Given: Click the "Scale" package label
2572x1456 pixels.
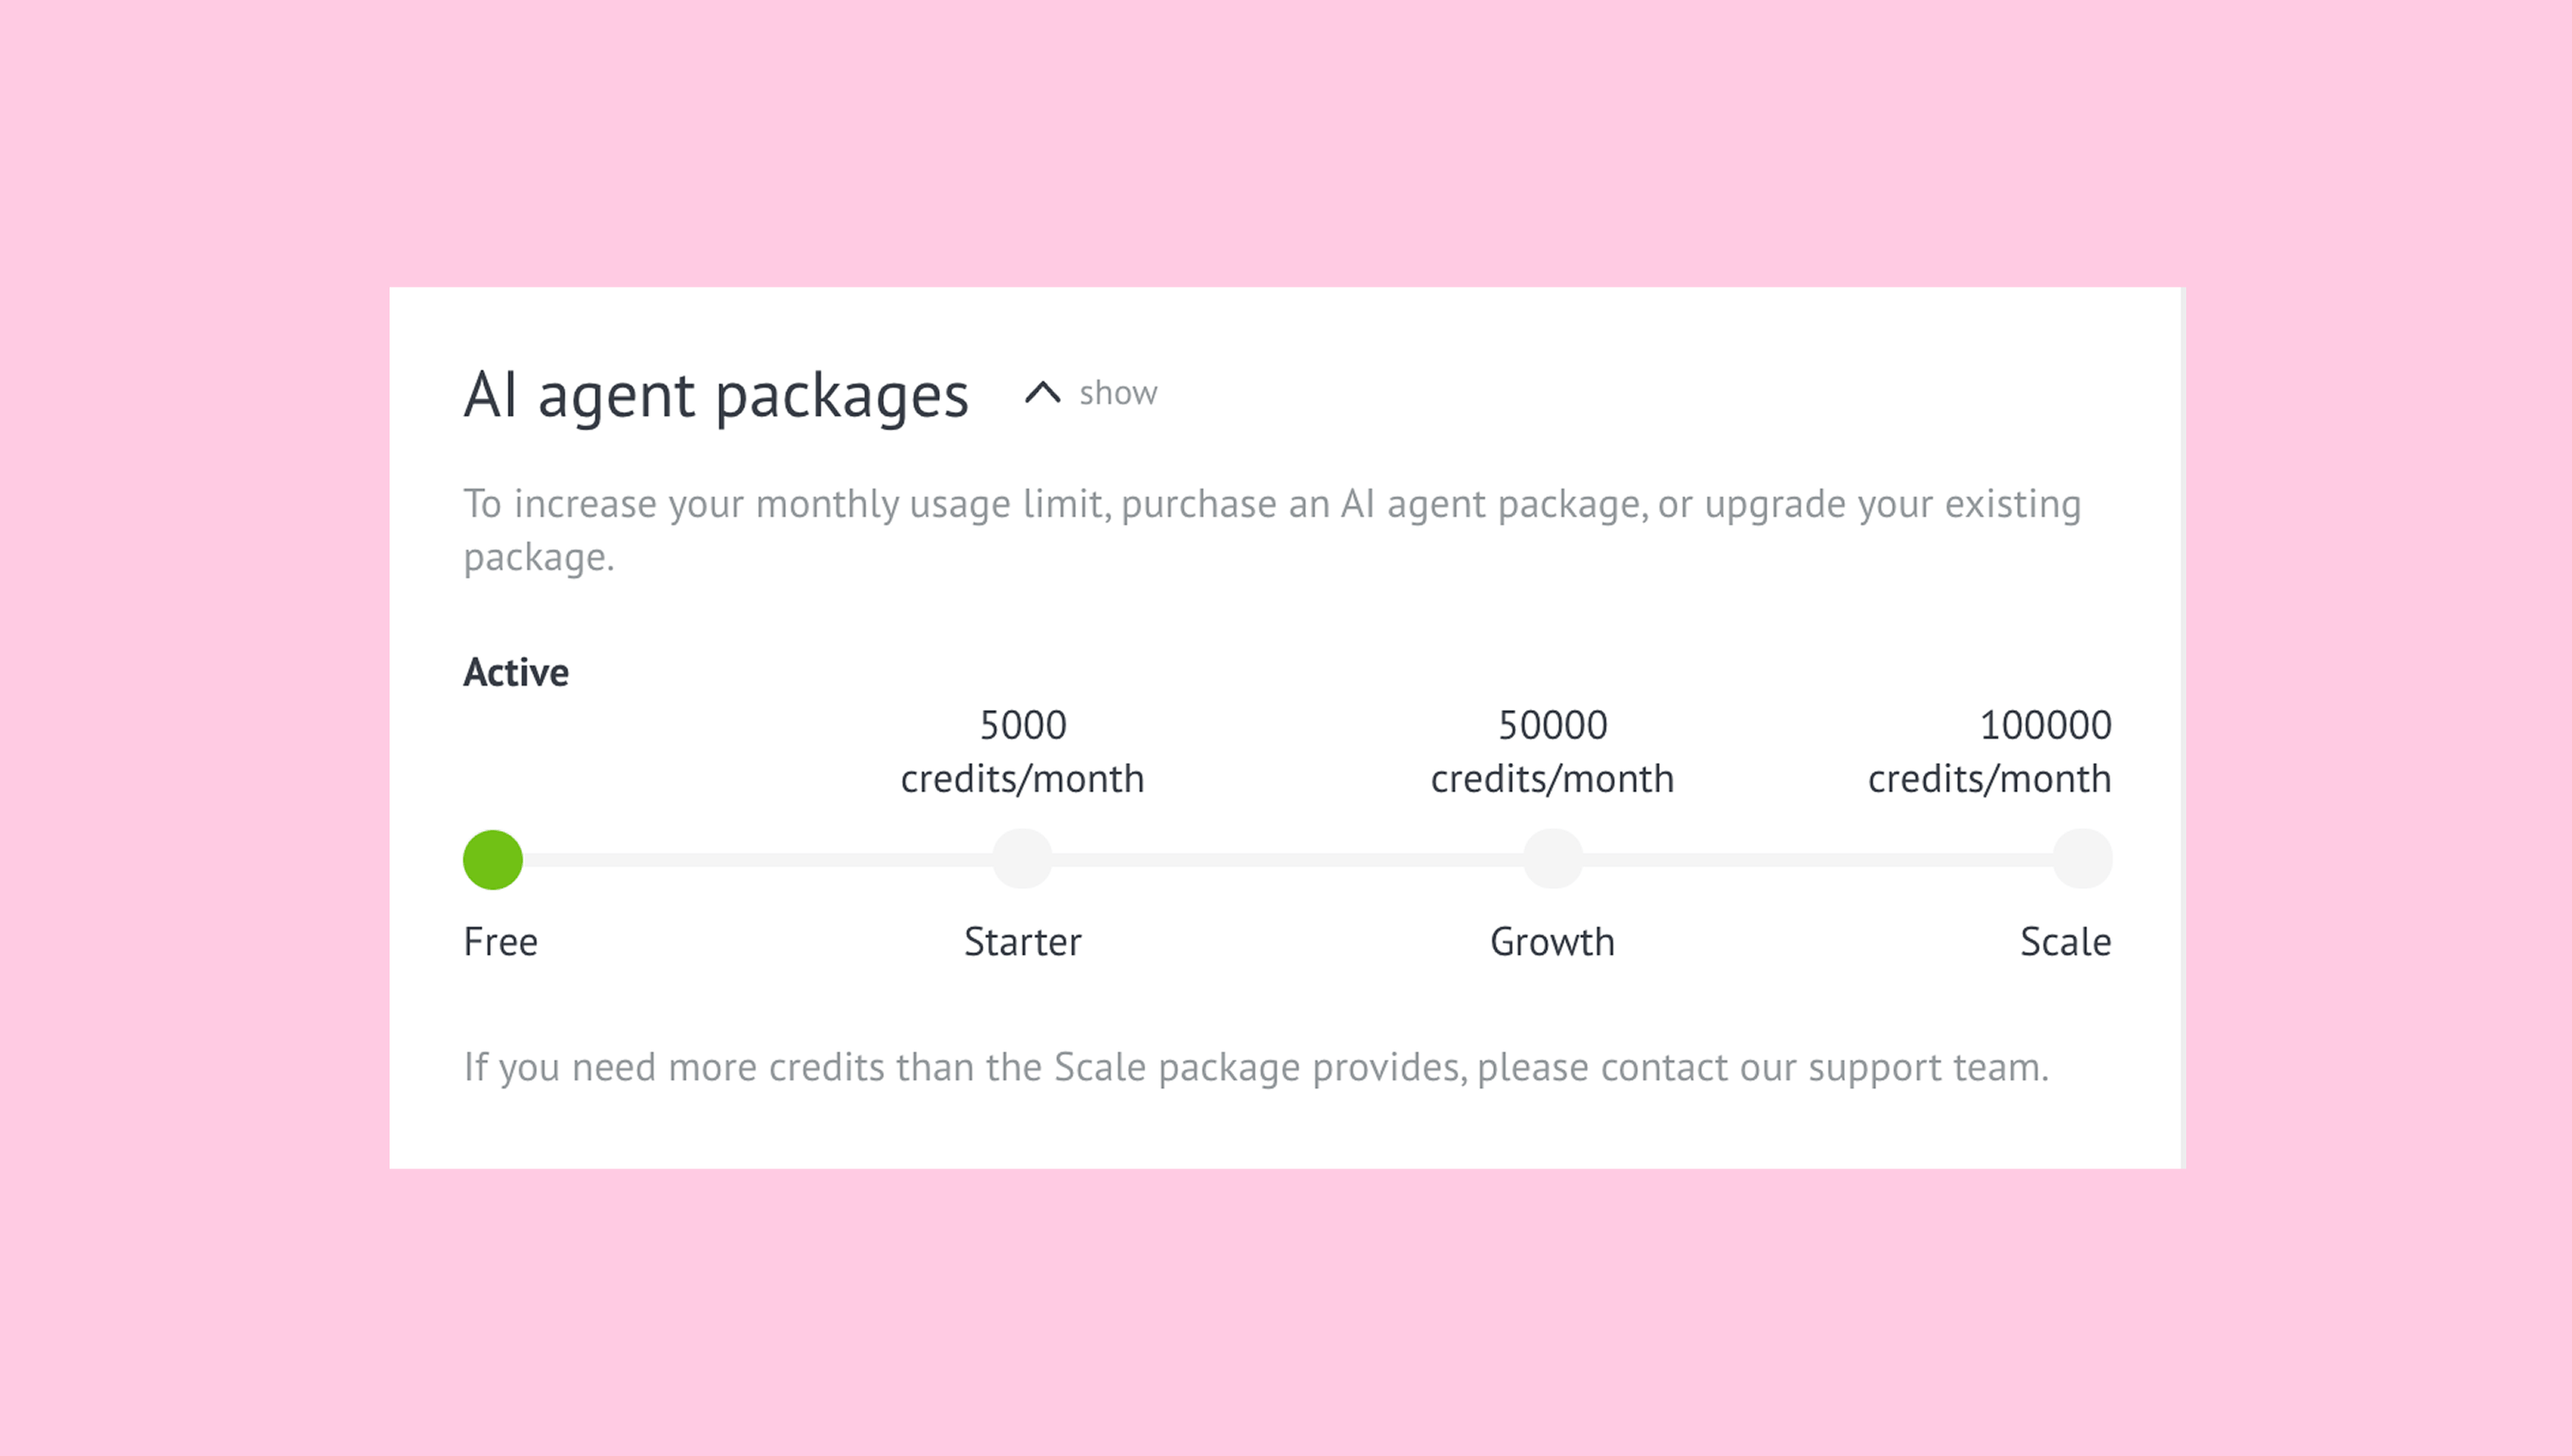Looking at the screenshot, I should point(2065,942).
